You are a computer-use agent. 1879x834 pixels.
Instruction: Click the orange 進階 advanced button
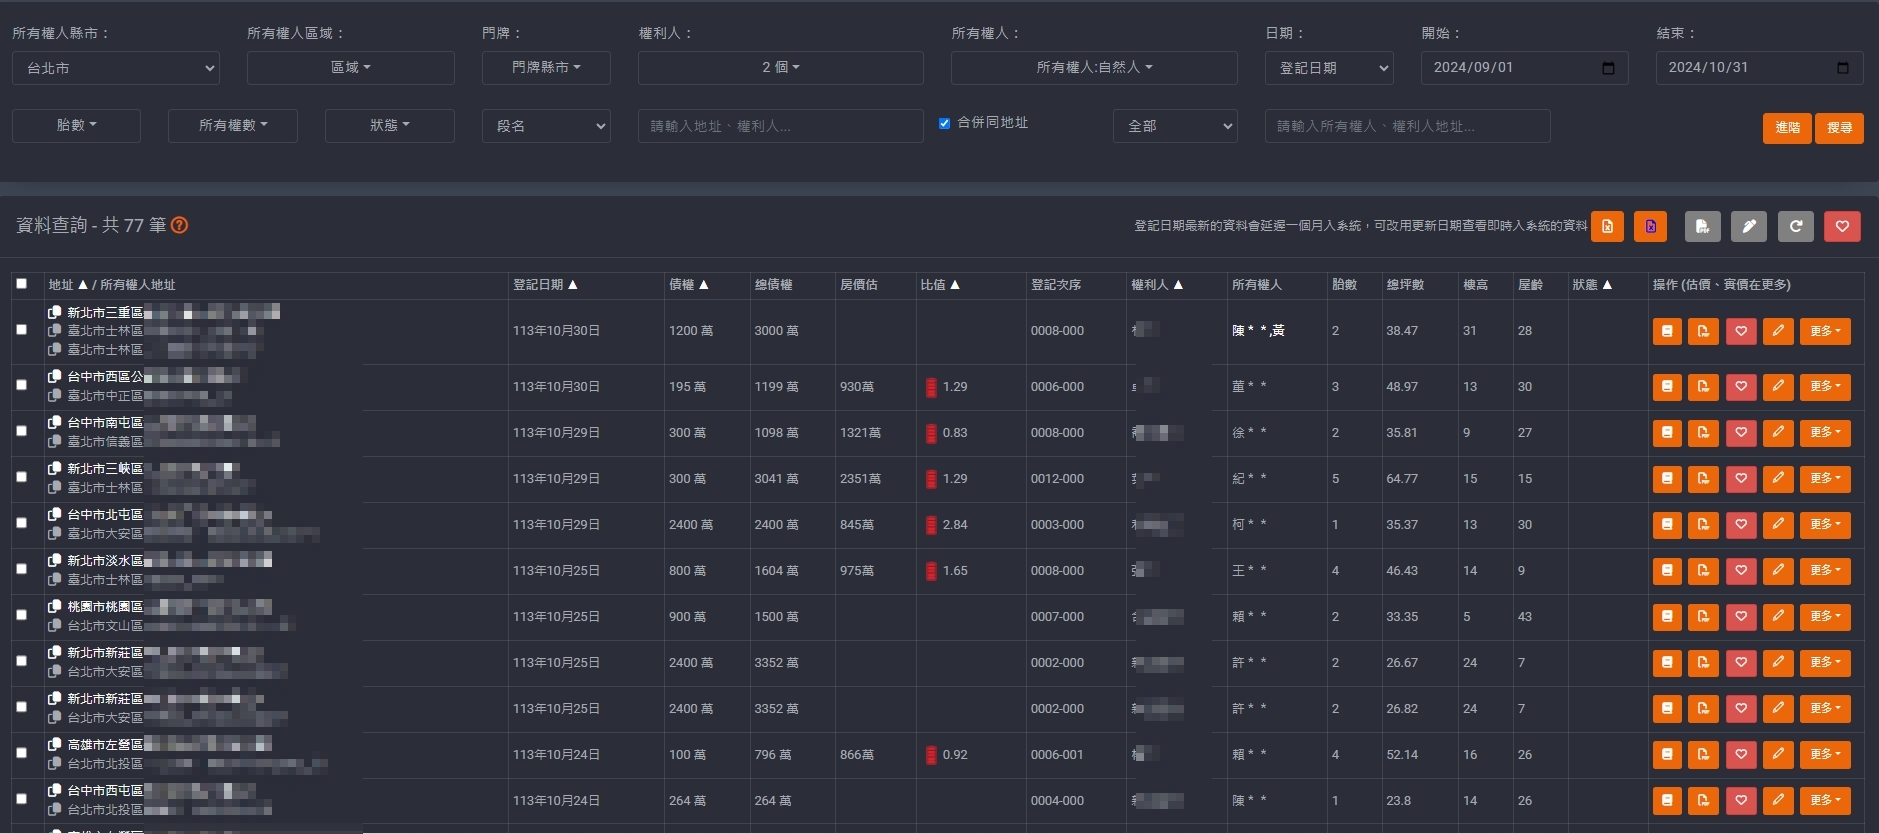[1787, 128]
